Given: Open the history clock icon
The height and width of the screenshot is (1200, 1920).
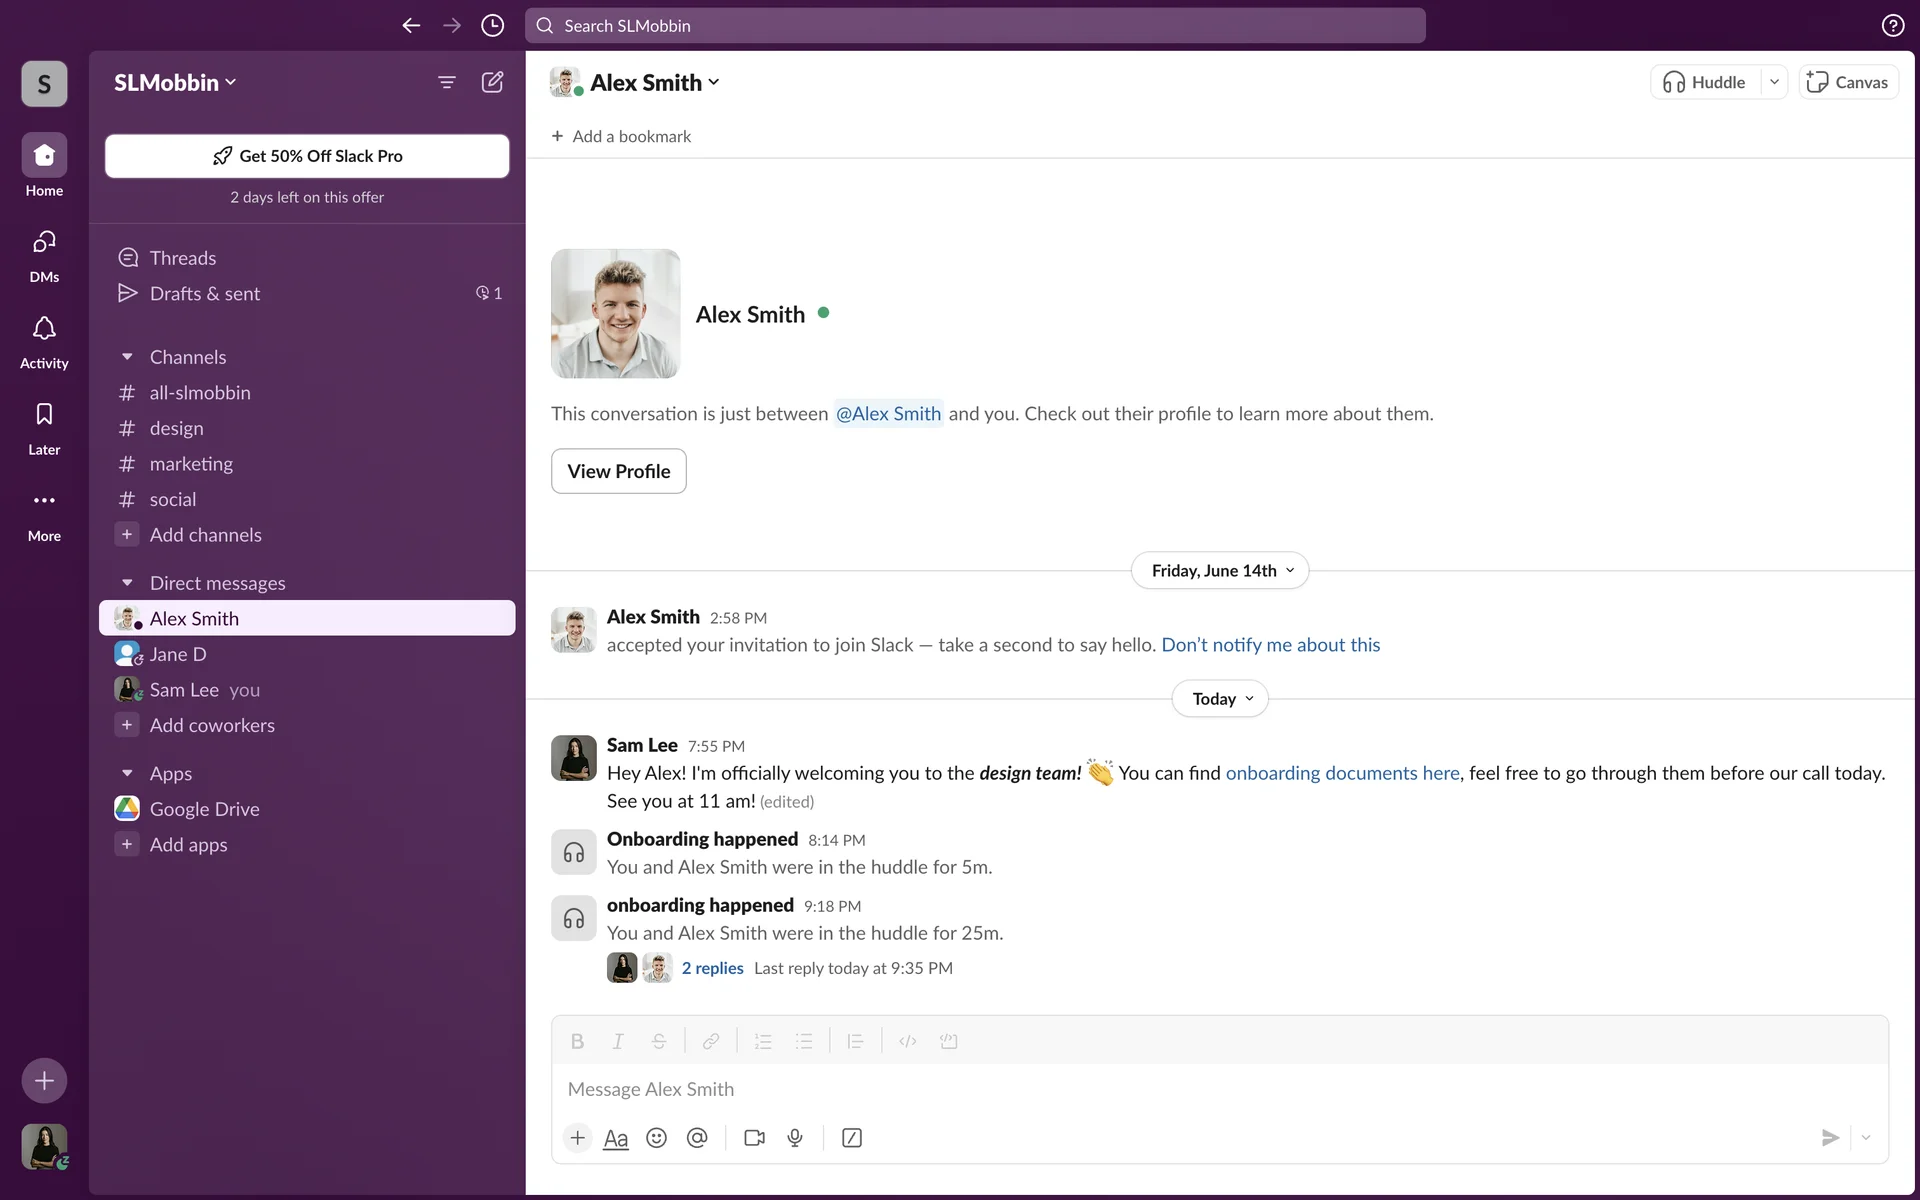Looking at the screenshot, I should pos(492,26).
